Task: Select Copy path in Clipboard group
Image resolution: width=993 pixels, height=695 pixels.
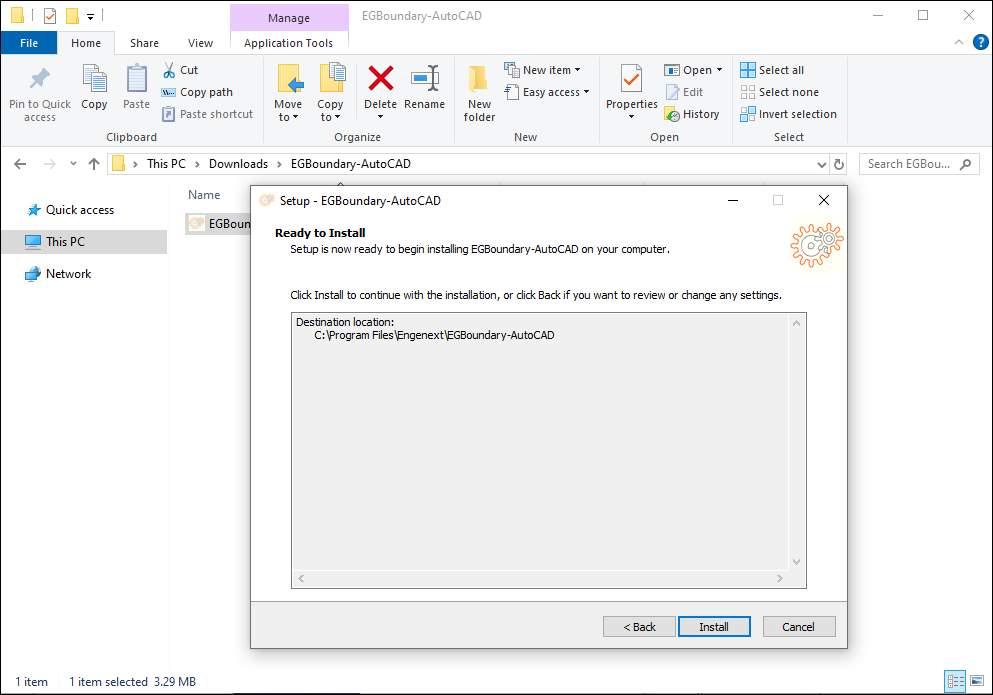Action: (x=197, y=92)
